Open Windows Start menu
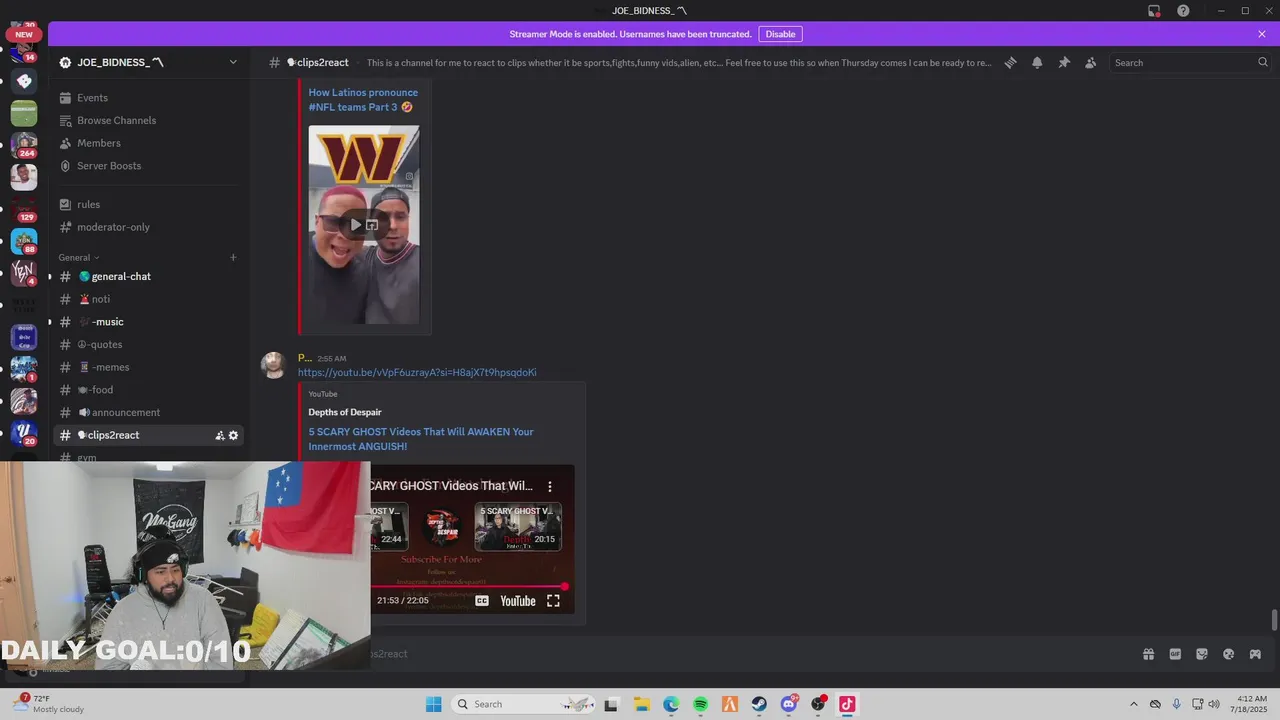The image size is (1280, 720). (433, 704)
